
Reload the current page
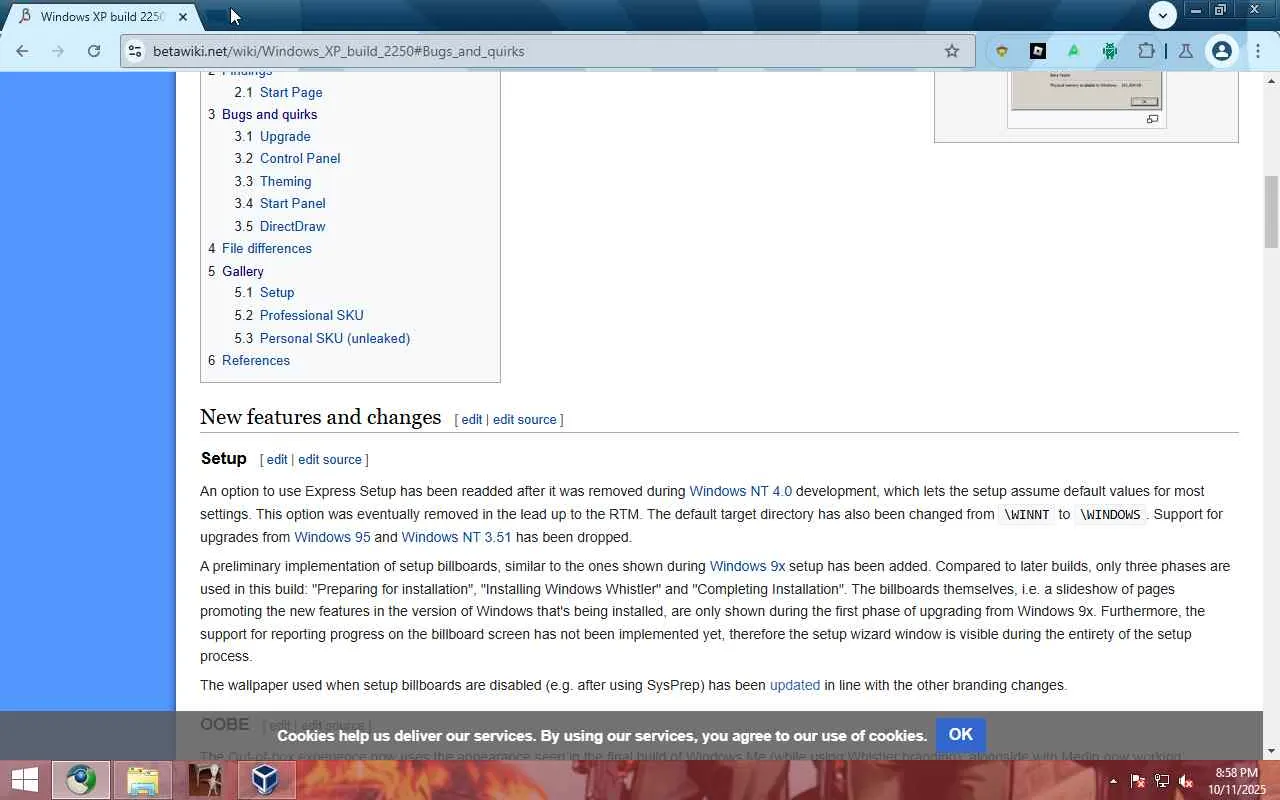(x=94, y=51)
